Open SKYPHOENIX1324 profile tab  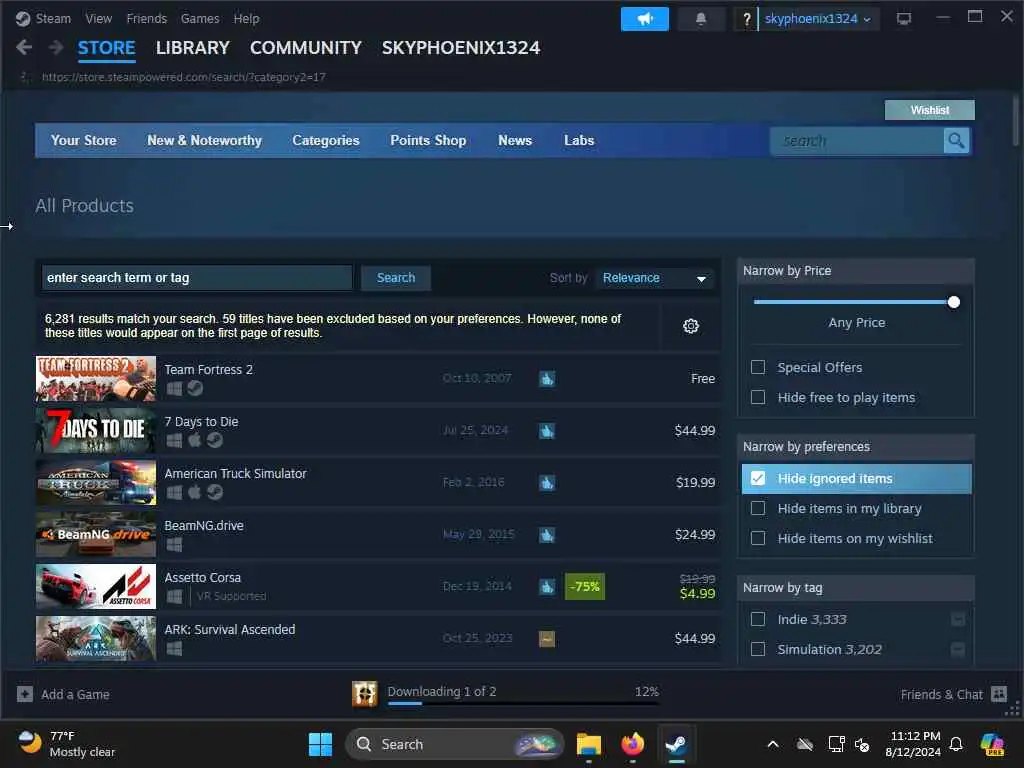click(x=460, y=48)
